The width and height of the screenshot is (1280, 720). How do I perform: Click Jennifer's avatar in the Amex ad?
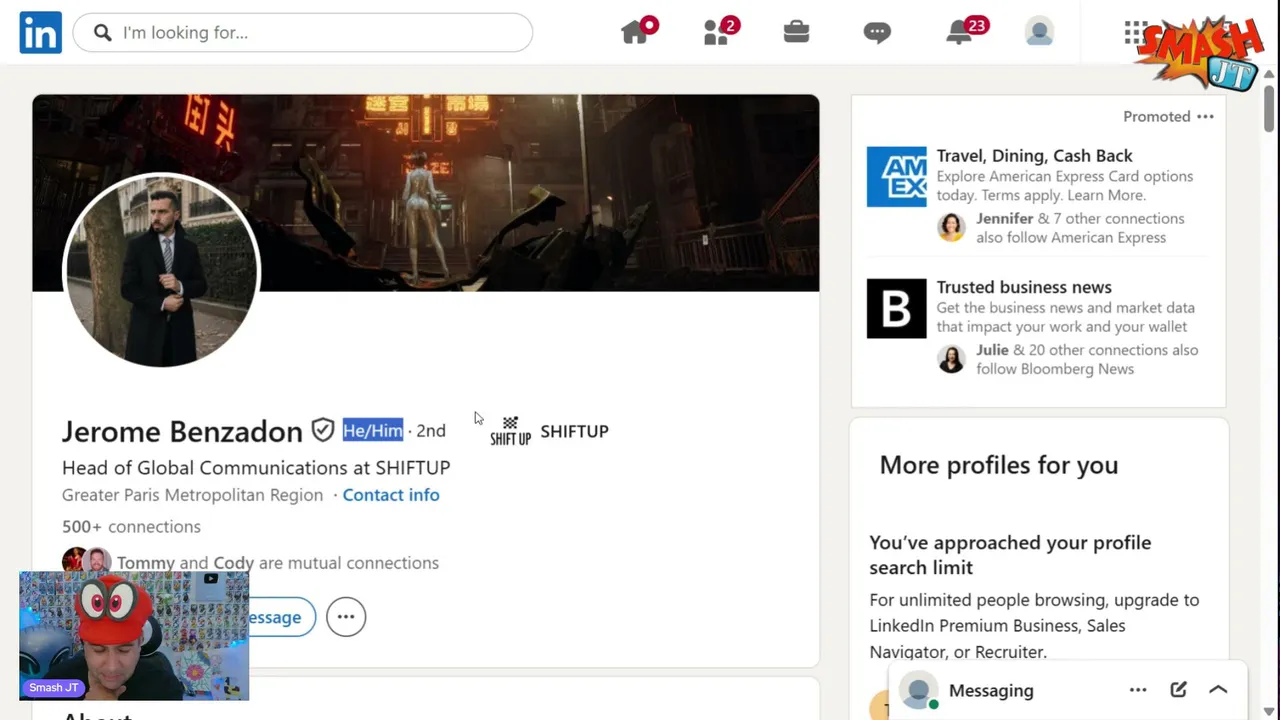pos(951,227)
